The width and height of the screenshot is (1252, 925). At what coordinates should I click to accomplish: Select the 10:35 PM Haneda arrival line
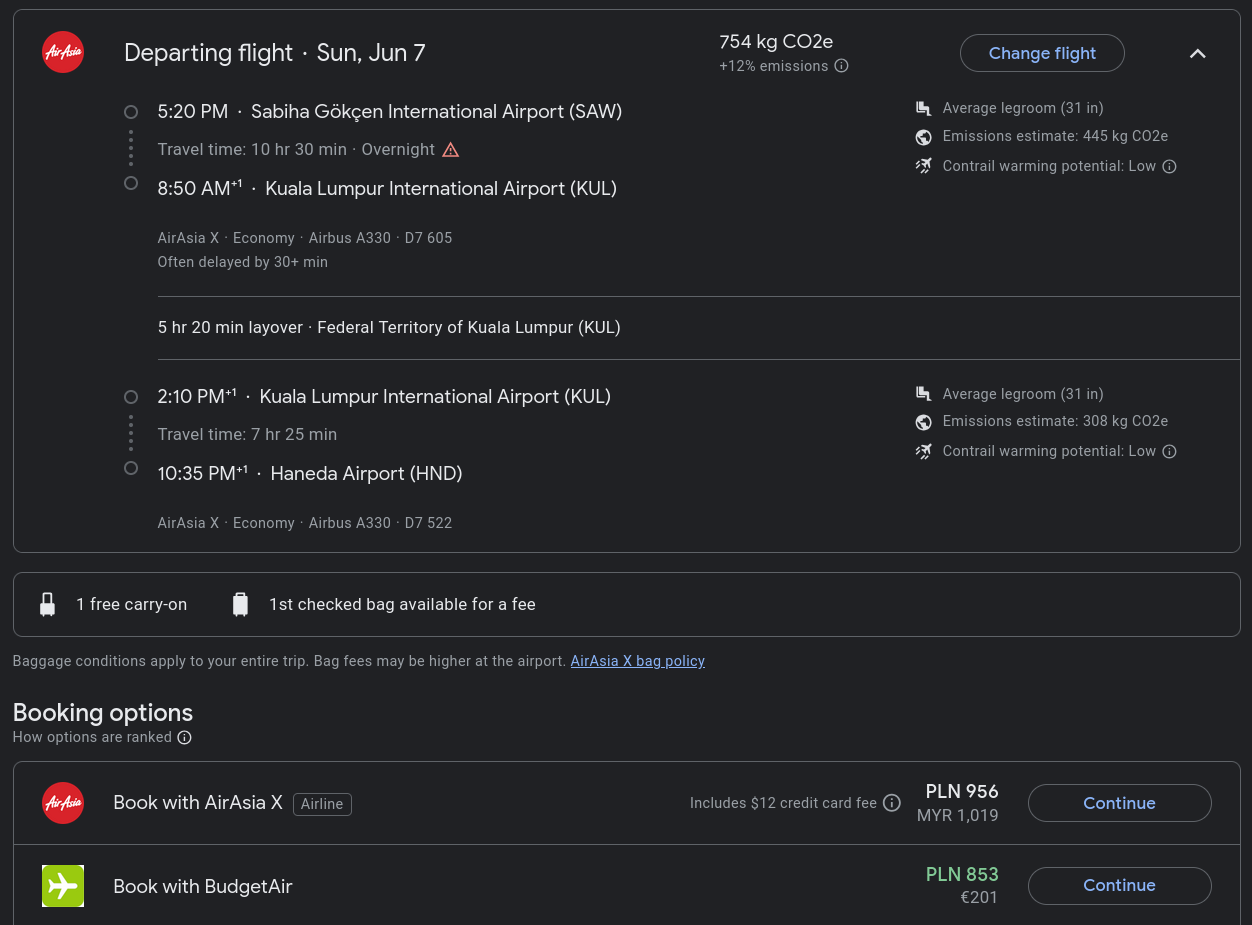[x=310, y=473]
